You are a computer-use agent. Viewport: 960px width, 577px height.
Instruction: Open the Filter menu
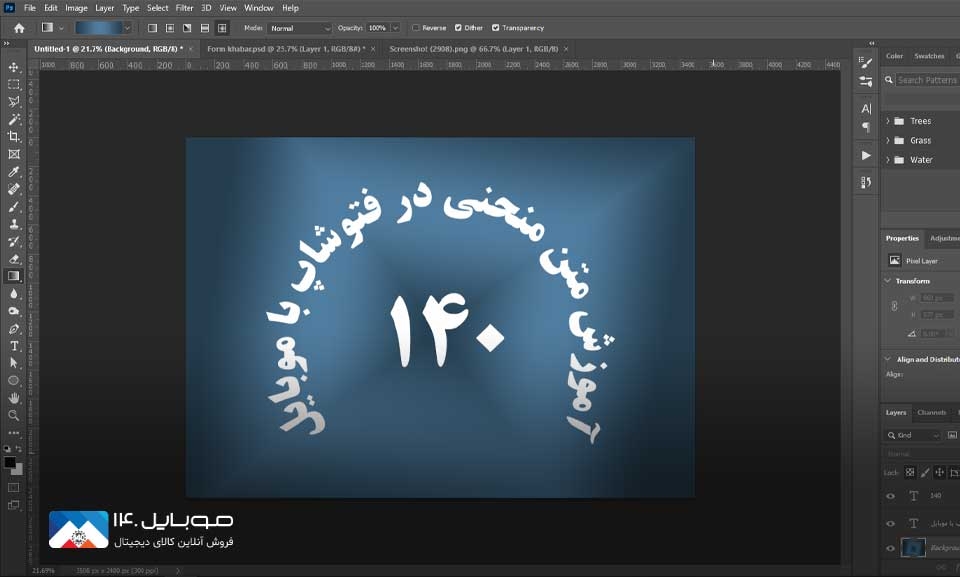(x=184, y=8)
